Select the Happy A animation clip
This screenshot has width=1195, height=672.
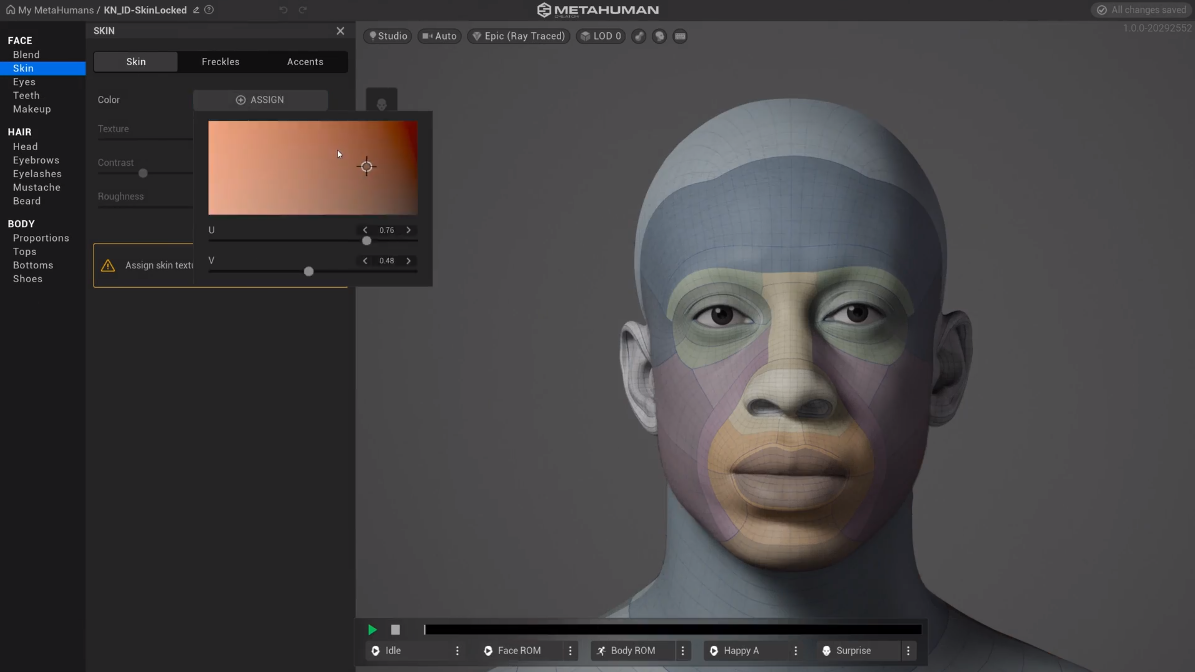[x=747, y=651]
